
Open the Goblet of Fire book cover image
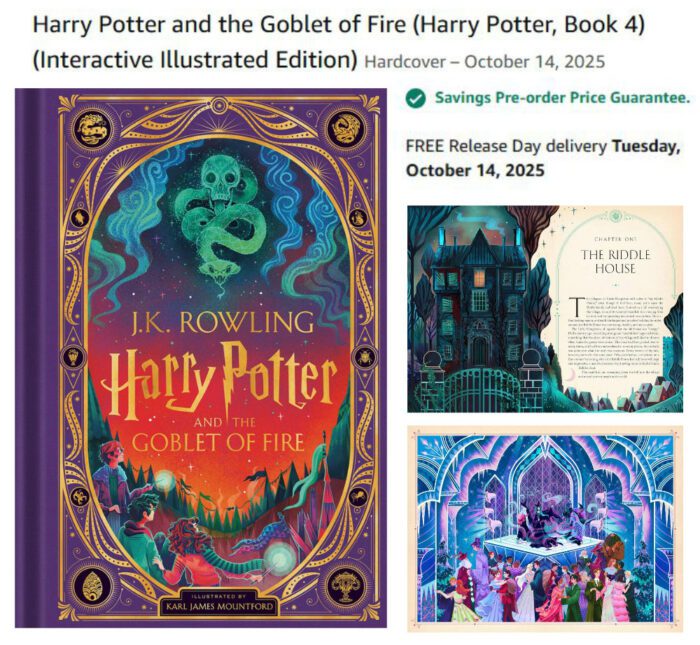click(201, 358)
